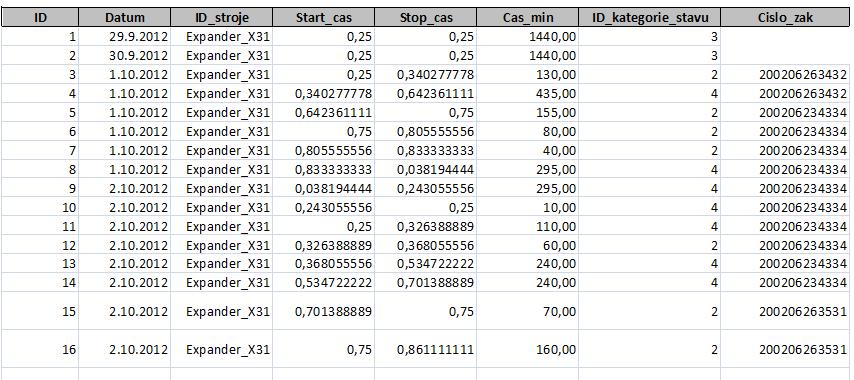The width and height of the screenshot is (854, 380).
Task: Select the ID_kategorie_stavu column header
Action: click(x=650, y=17)
